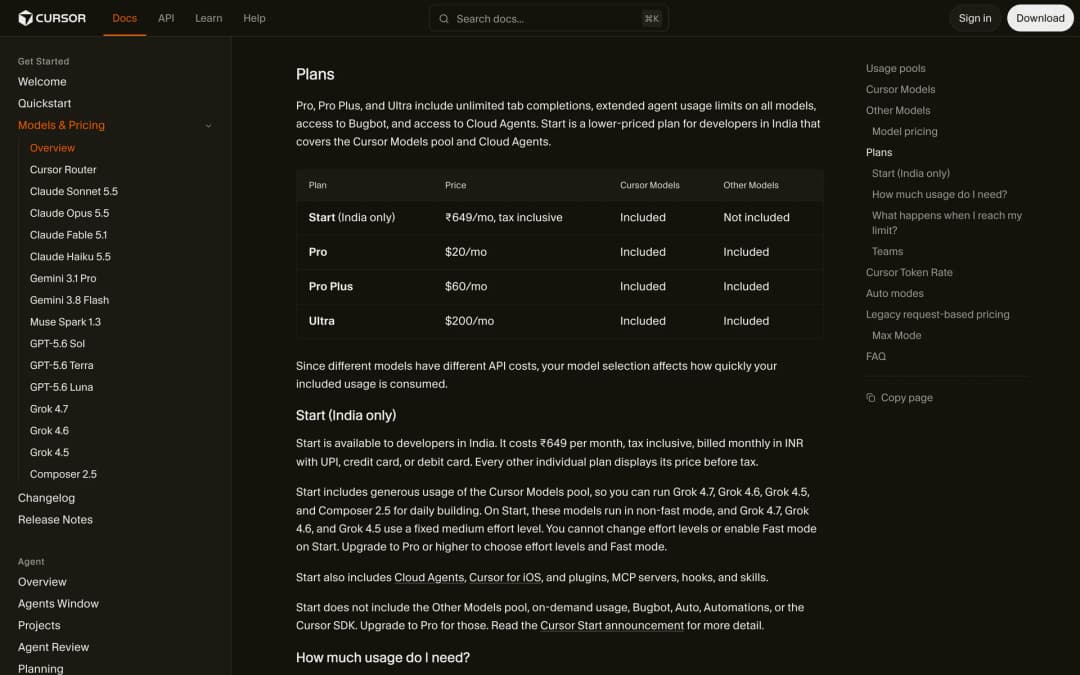The image size is (1080, 675).
Task: Jump to Auto modes section
Action: (895, 293)
